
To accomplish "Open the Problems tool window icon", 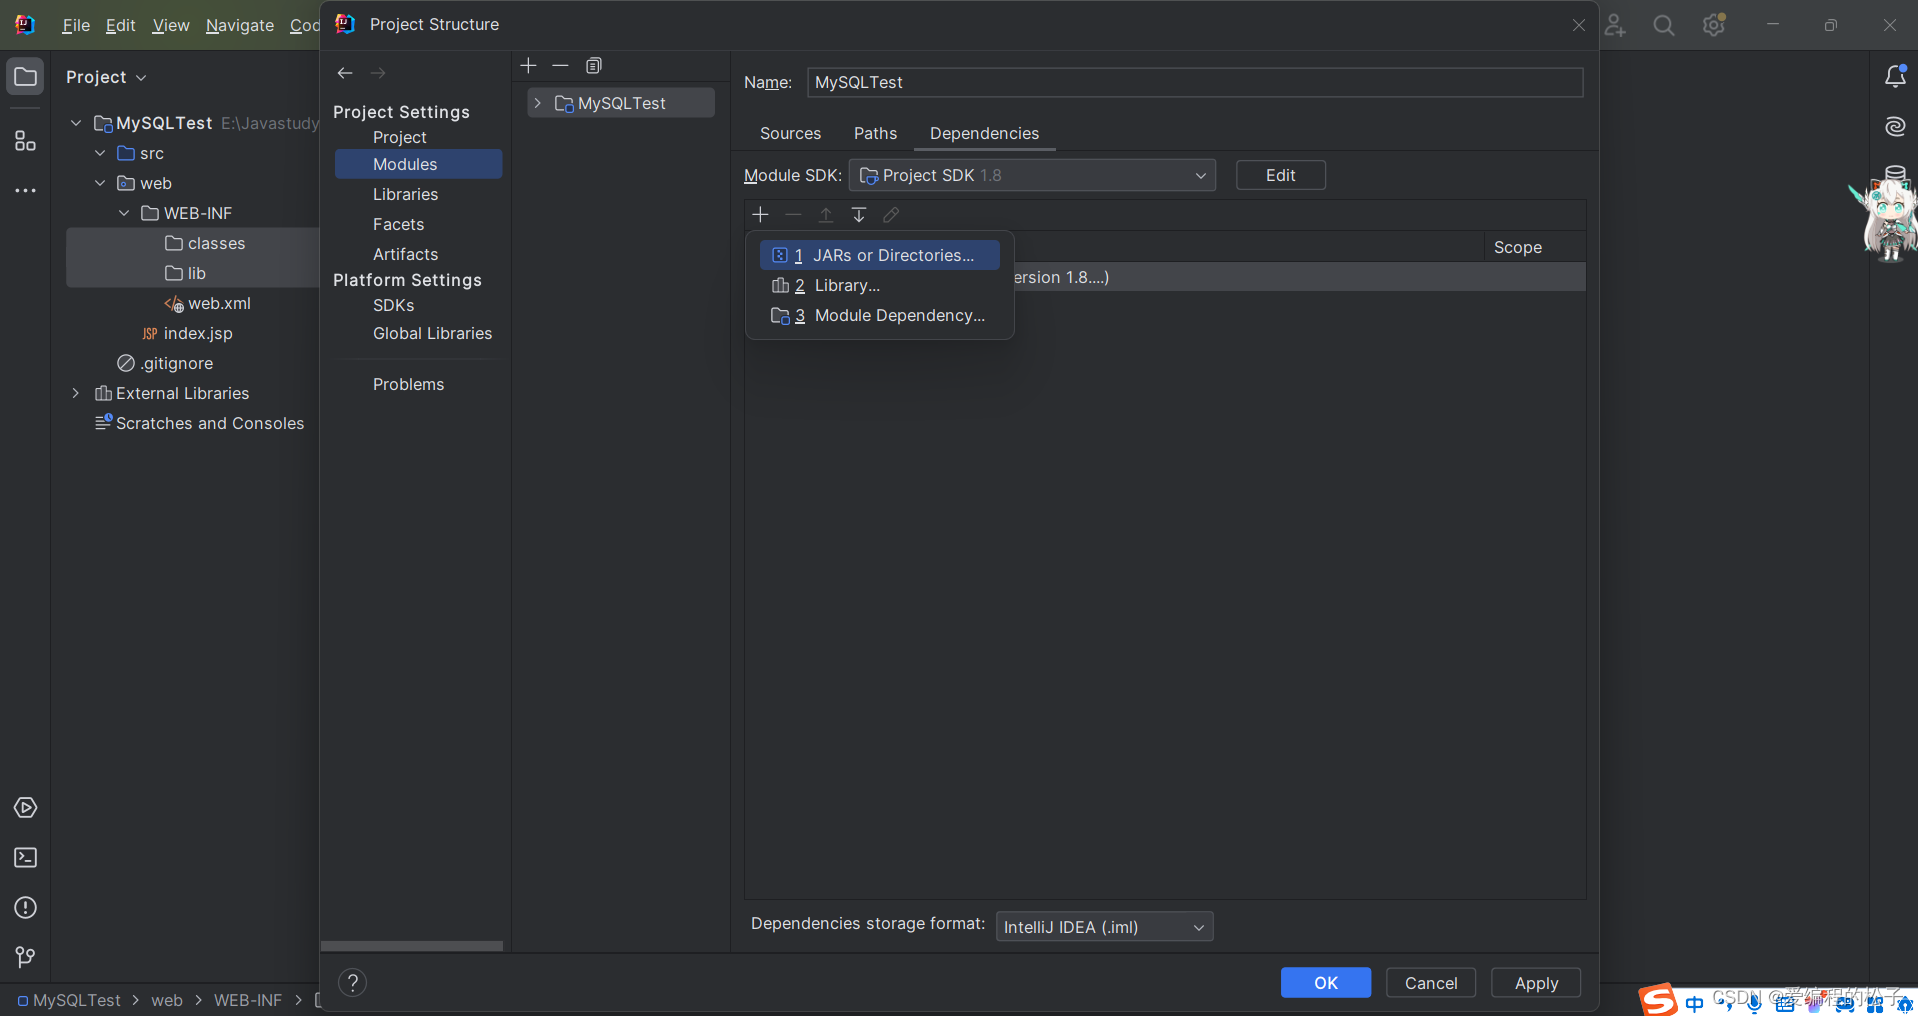I will point(26,907).
